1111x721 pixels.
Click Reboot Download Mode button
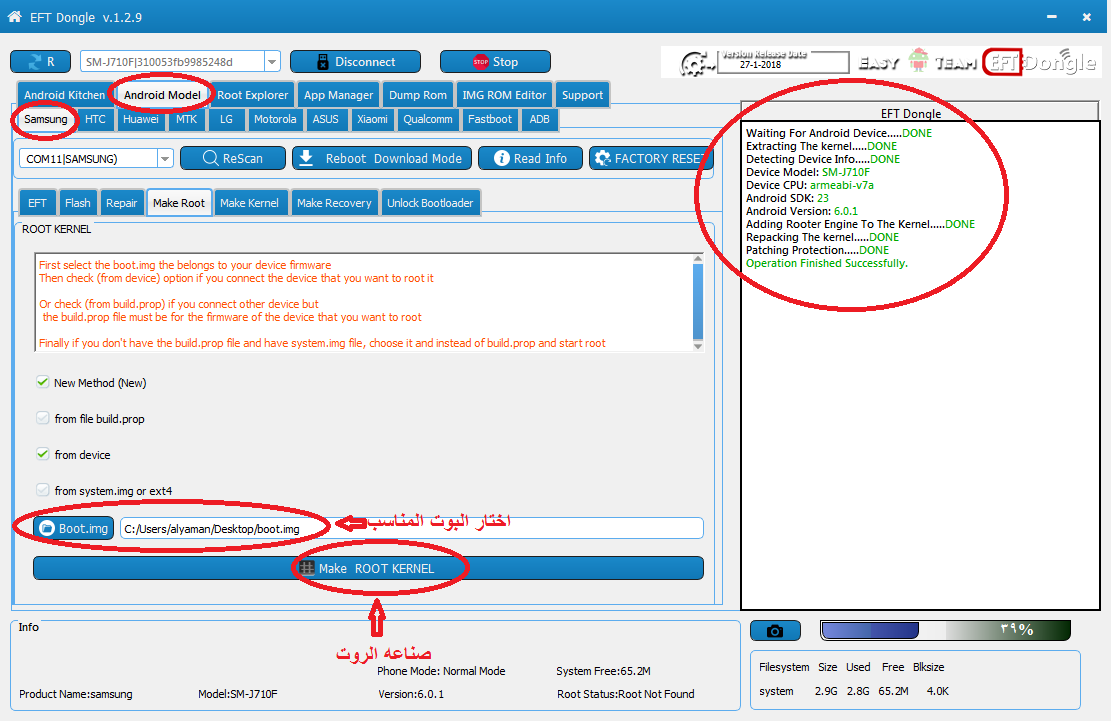(x=383, y=158)
